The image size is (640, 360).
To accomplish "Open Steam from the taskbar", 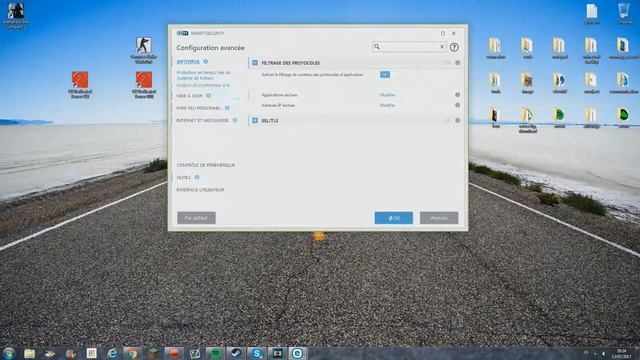I will 236,353.
